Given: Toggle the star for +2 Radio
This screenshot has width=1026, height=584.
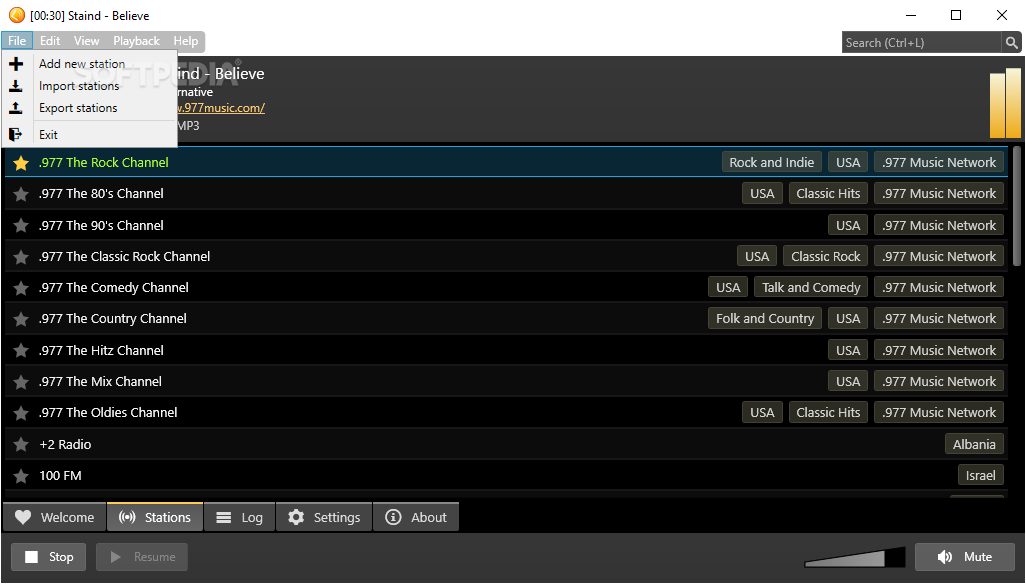Looking at the screenshot, I should (21, 445).
